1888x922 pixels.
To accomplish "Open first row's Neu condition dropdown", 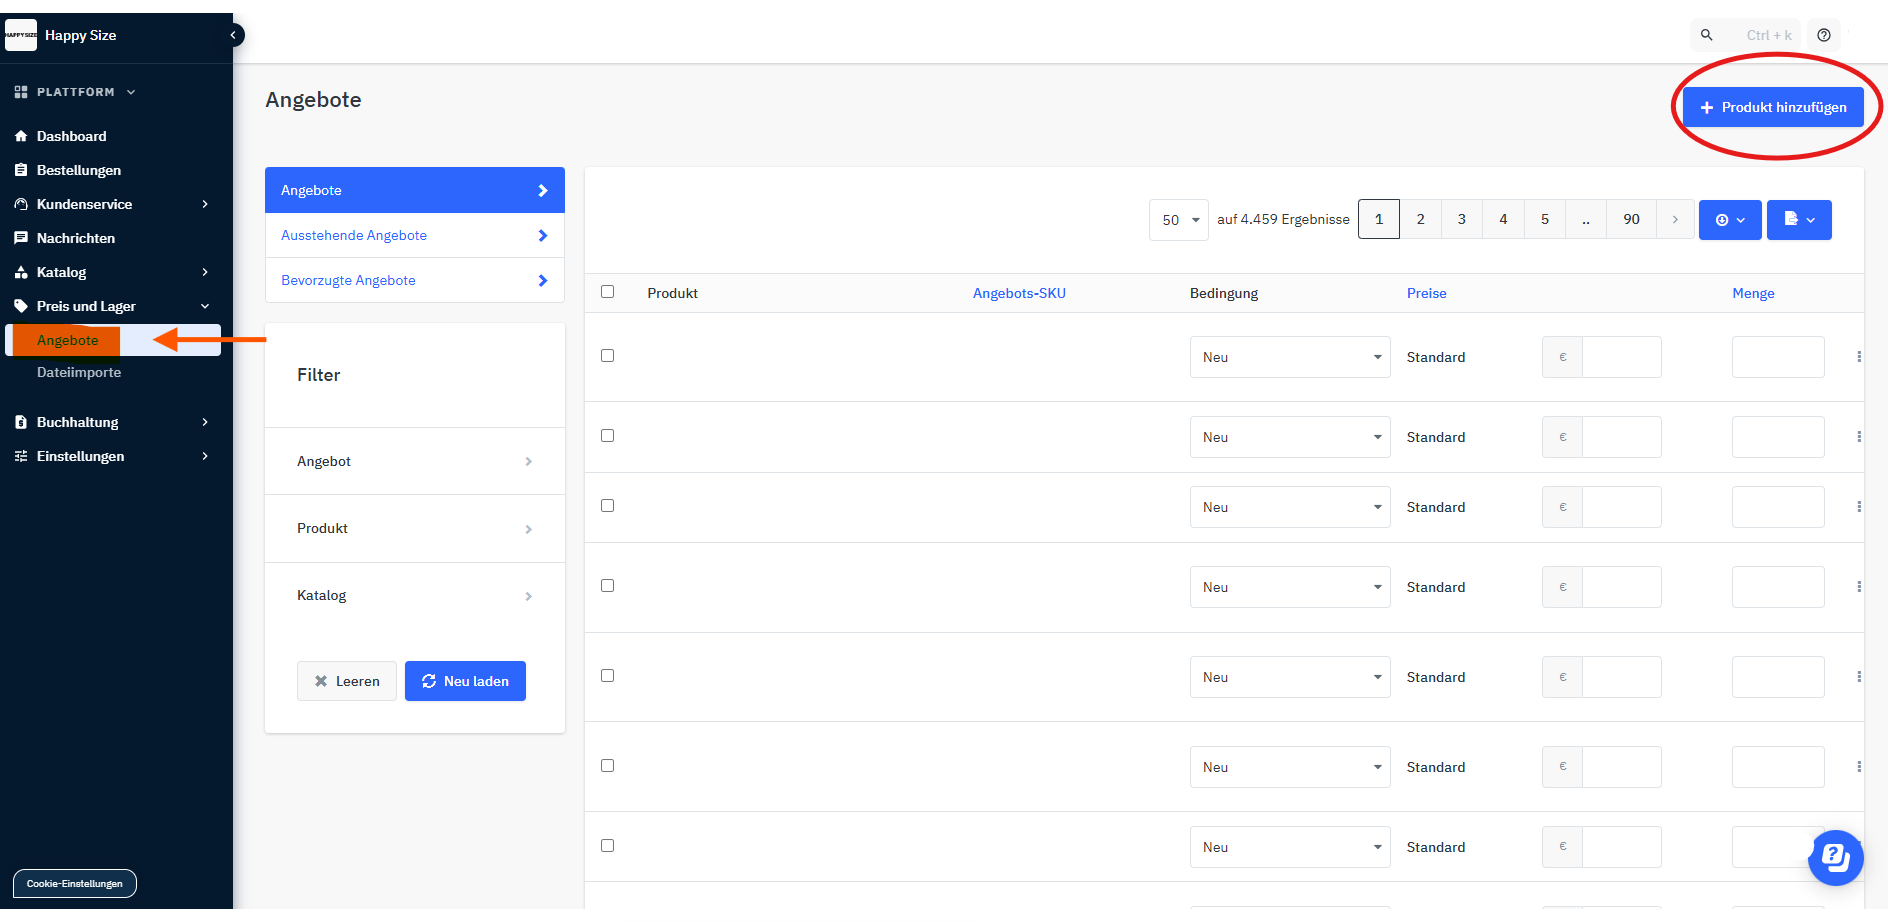I will [x=1289, y=357].
